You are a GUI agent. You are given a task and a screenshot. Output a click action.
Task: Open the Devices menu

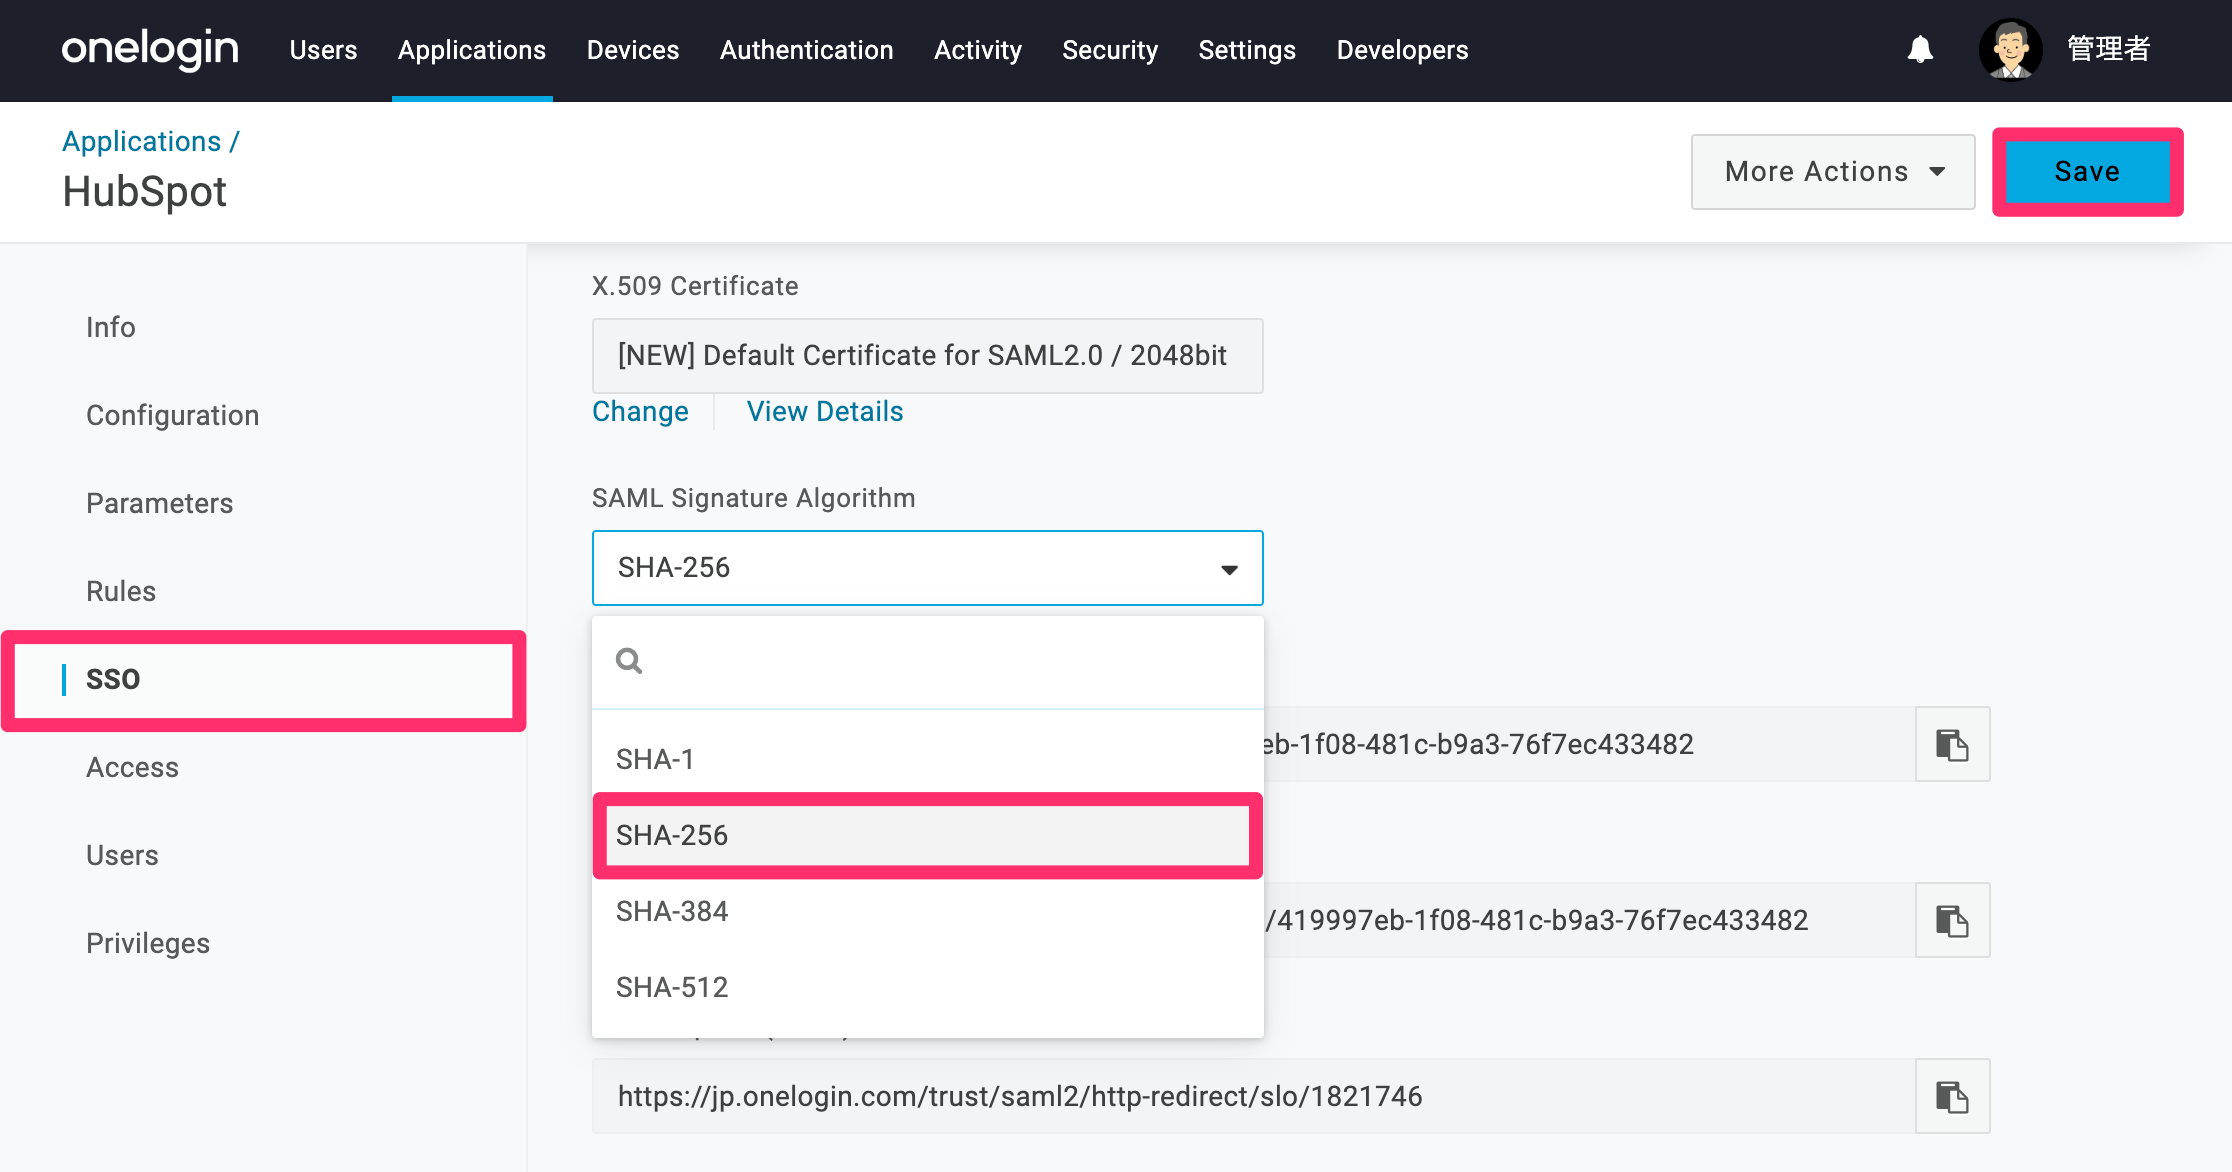point(633,50)
